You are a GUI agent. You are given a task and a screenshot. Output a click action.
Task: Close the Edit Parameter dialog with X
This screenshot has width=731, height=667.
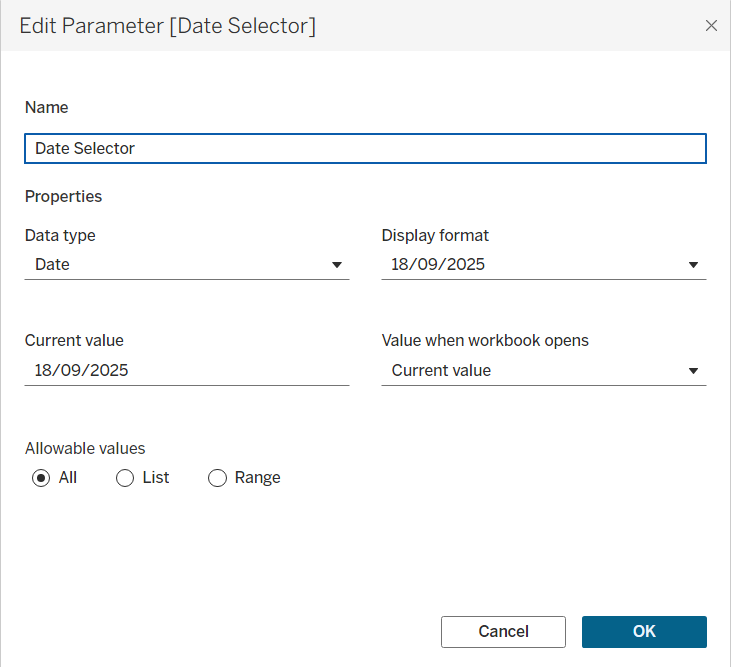point(711,26)
